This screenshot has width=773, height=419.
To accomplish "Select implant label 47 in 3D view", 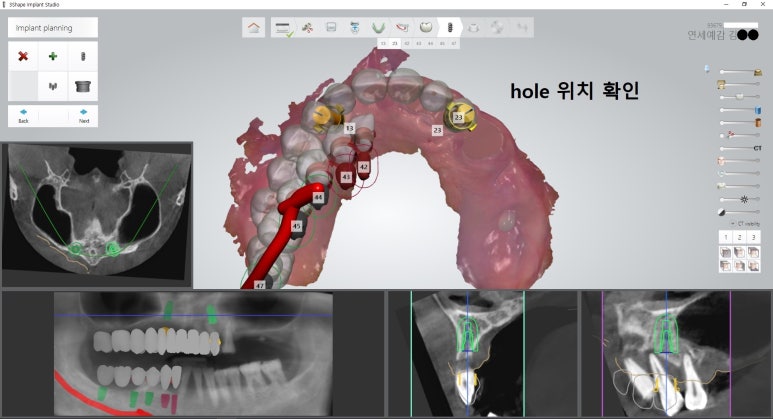I will (x=260, y=285).
